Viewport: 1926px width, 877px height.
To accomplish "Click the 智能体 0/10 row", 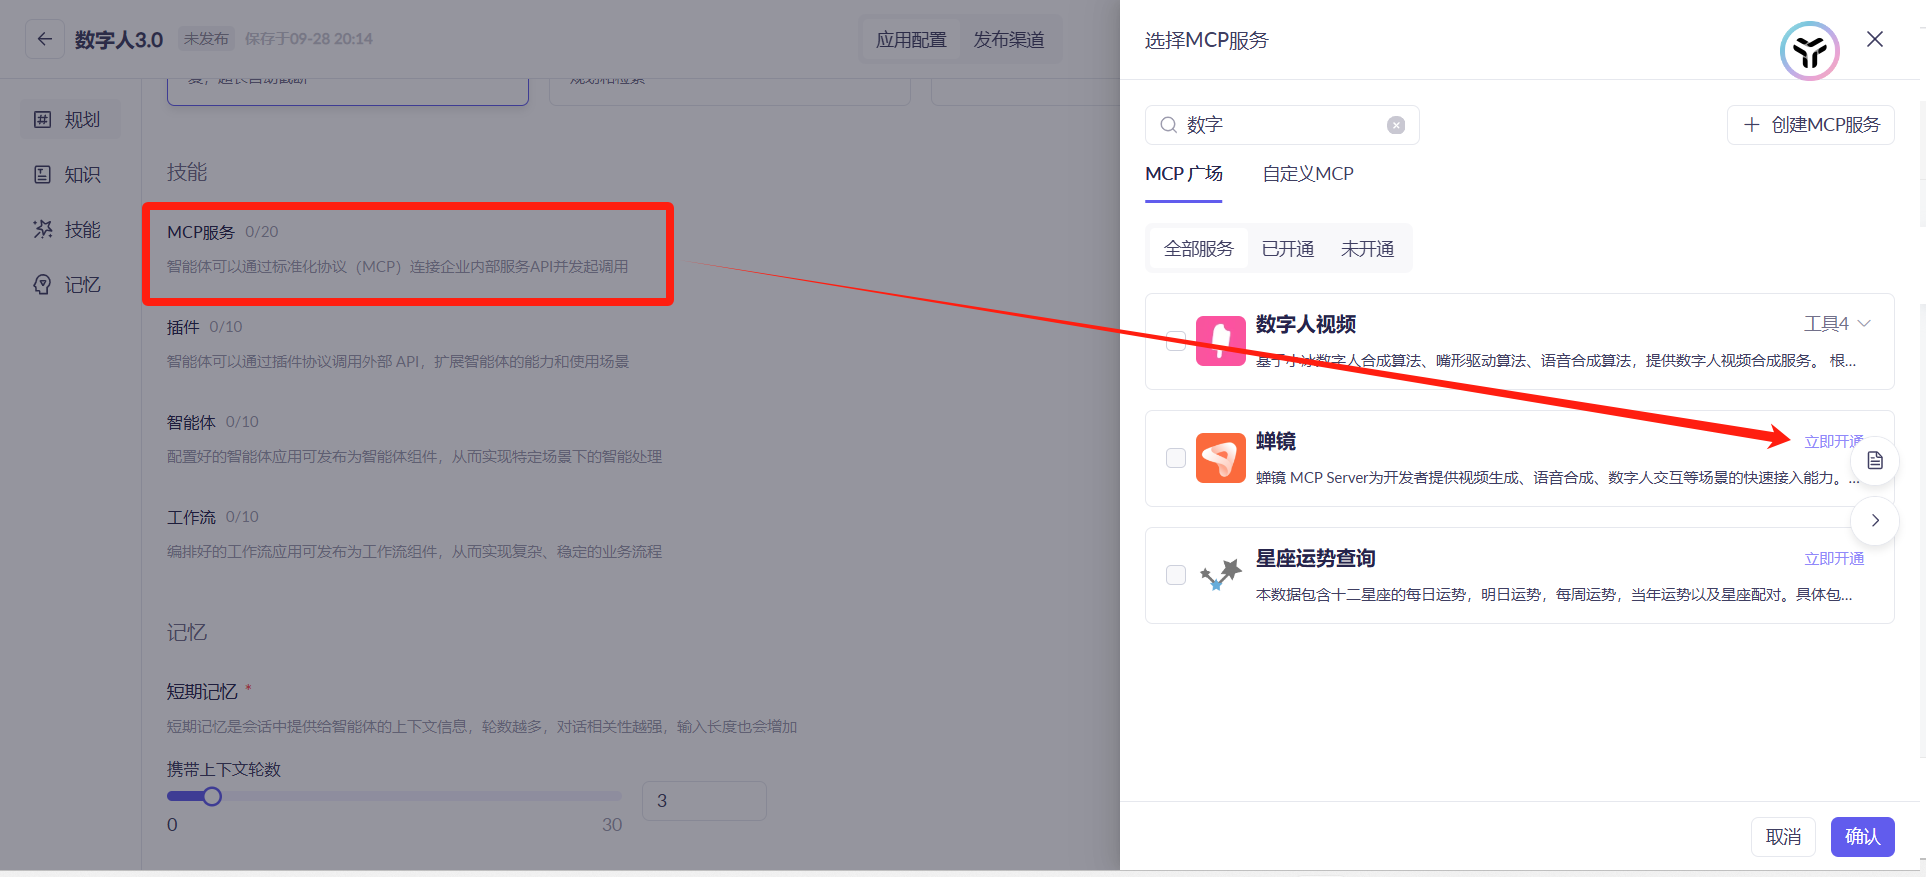I will coord(414,439).
